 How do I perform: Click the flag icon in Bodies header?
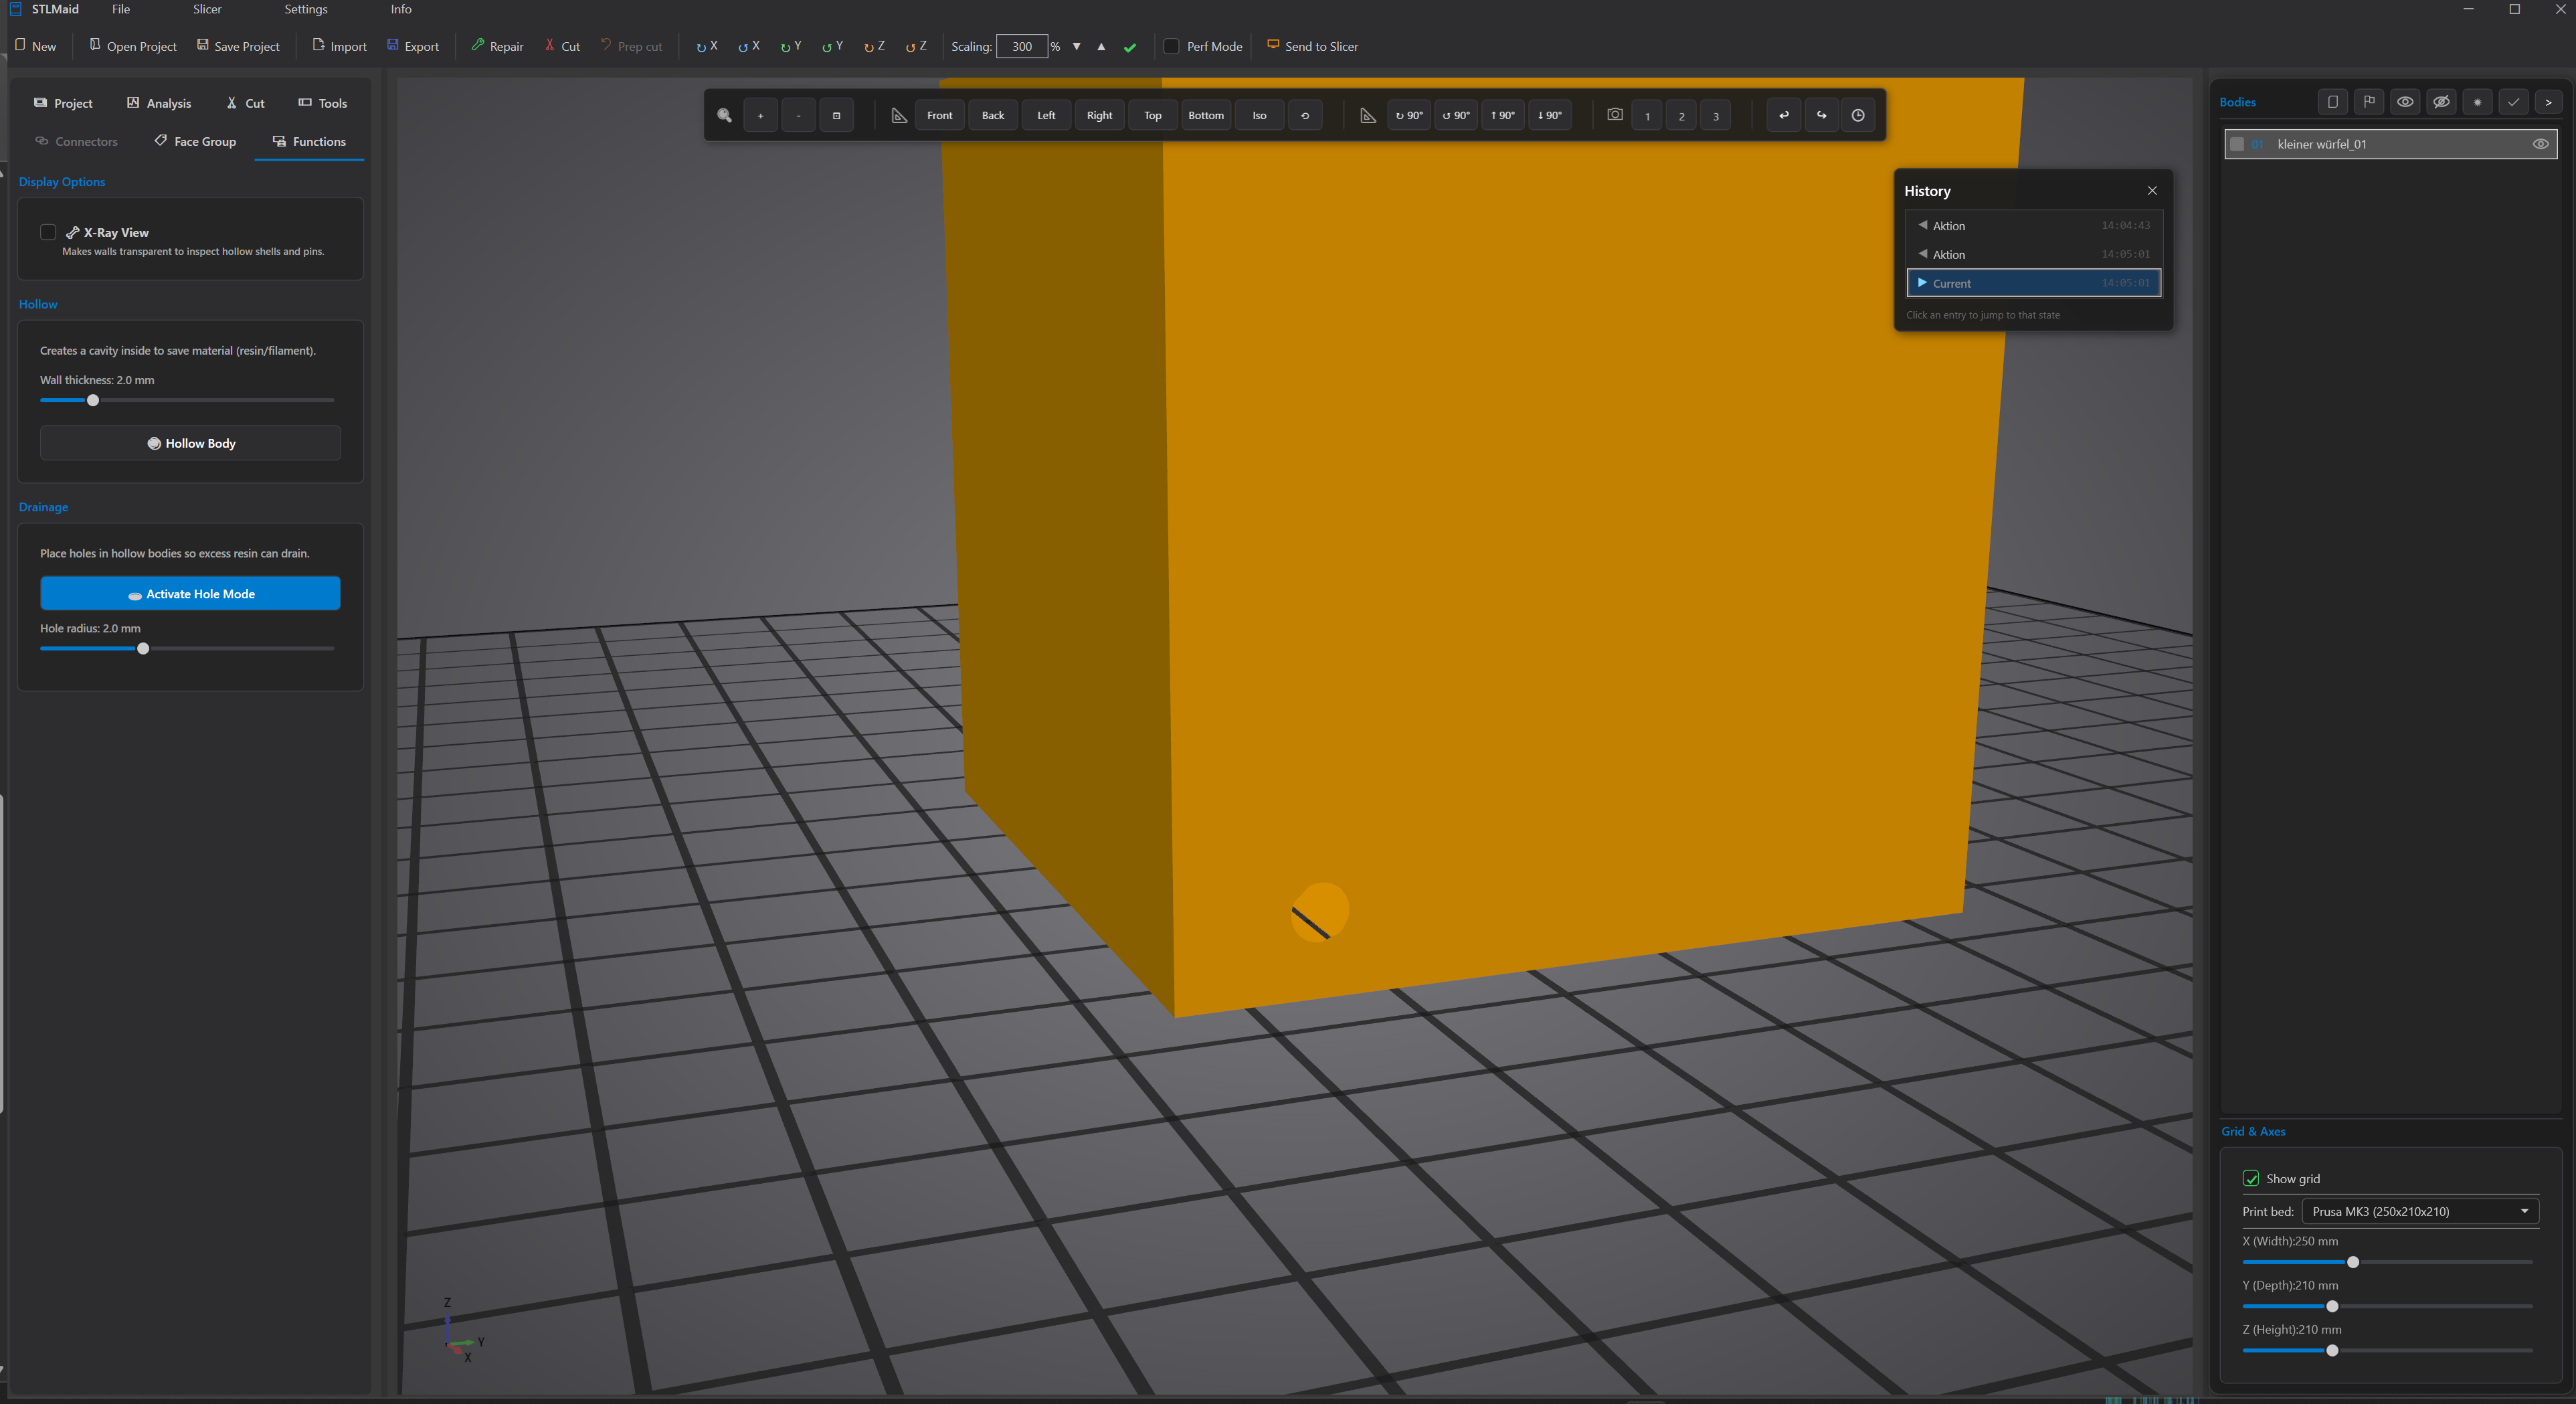point(2369,102)
